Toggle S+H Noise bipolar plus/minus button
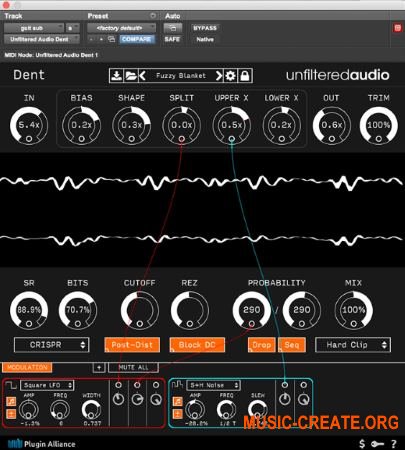Screen dimensions: 405x450 (177, 414)
